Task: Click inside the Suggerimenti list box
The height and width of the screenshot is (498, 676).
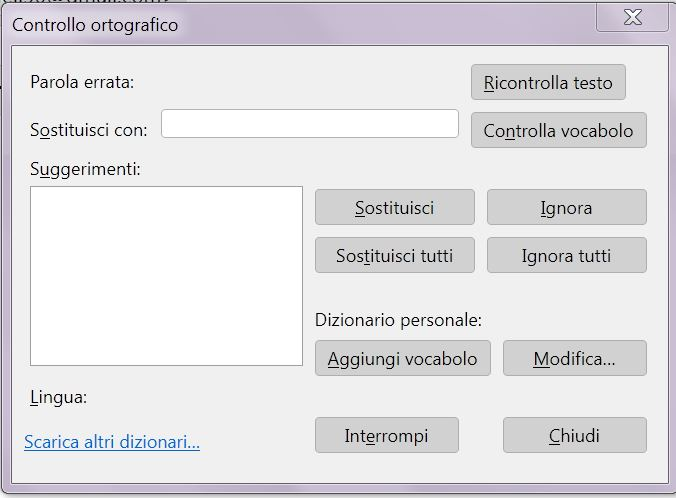Action: (x=166, y=275)
